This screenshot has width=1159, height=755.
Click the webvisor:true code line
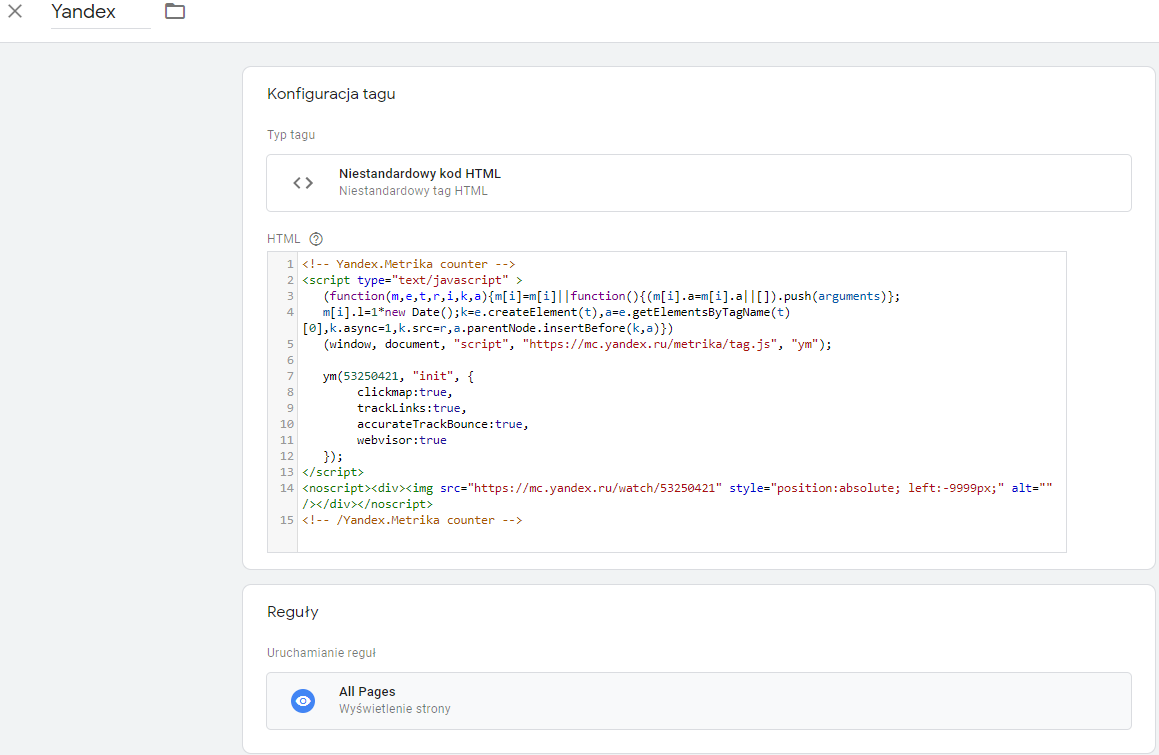(401, 440)
